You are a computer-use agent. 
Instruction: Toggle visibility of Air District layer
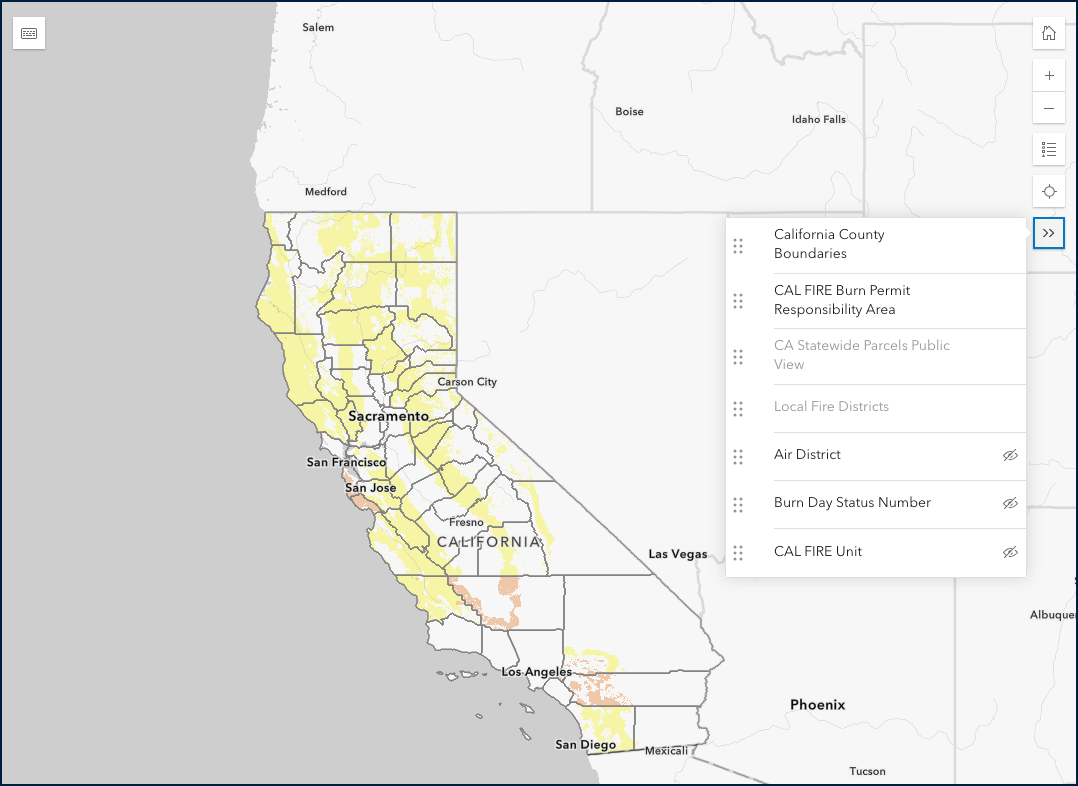point(1010,455)
